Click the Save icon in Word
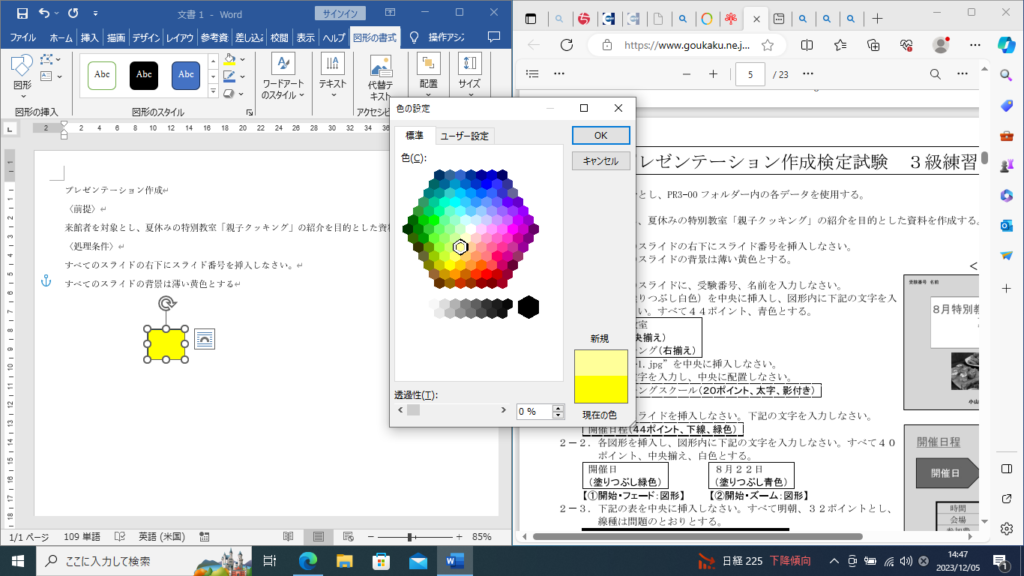 click(x=22, y=13)
